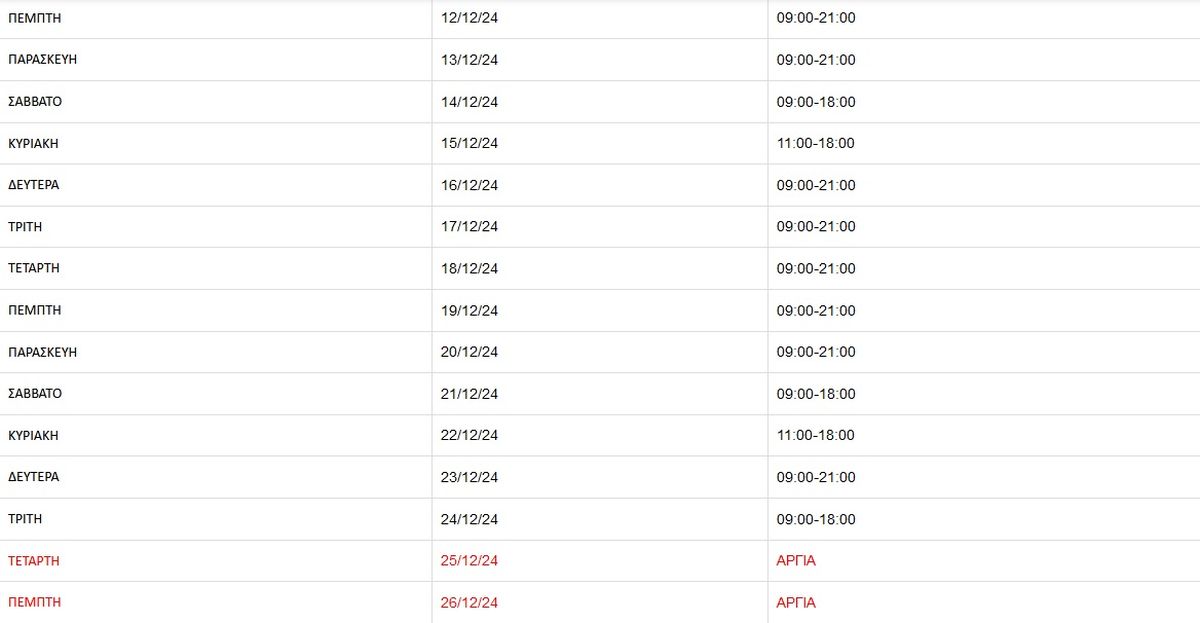
Task: Select the date 22/12/24
Action: (469, 435)
